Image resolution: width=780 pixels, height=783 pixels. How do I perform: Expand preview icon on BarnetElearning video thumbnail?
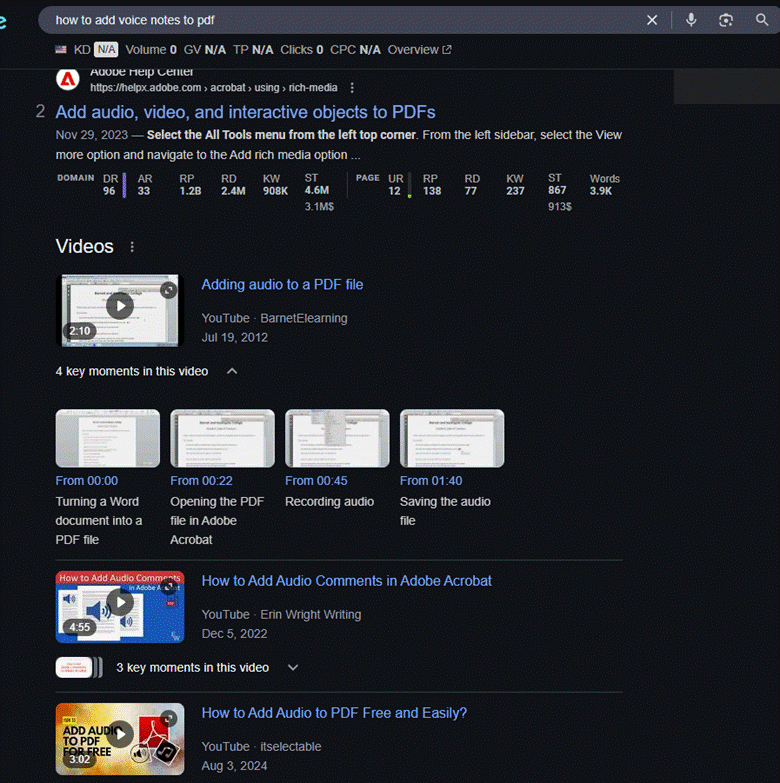[x=169, y=290]
